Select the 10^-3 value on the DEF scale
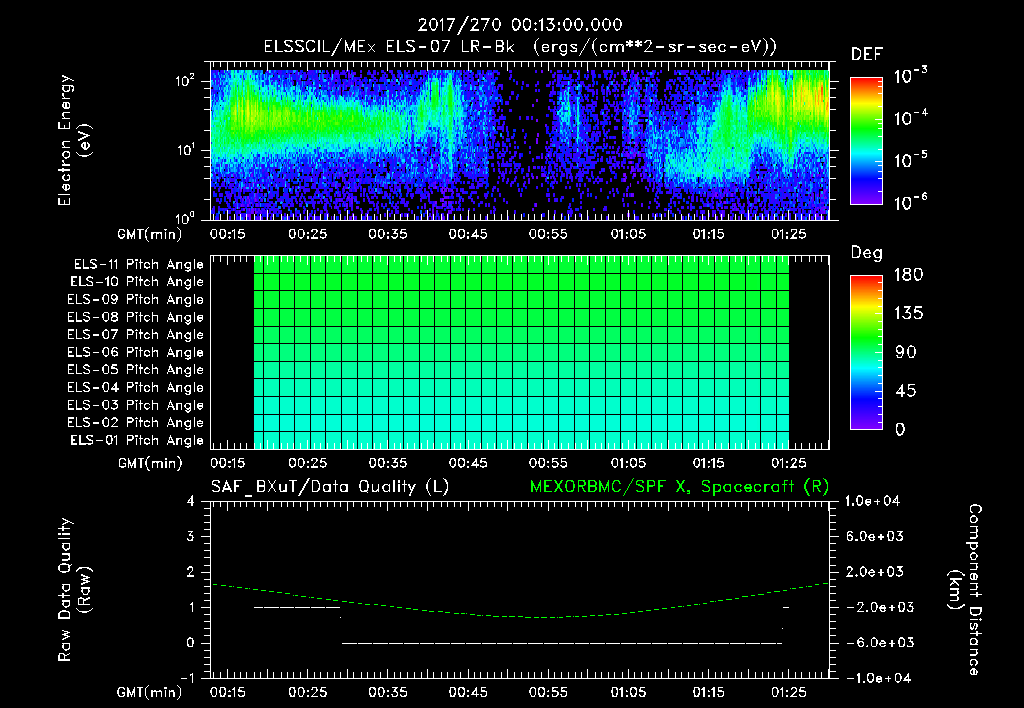 click(910, 76)
